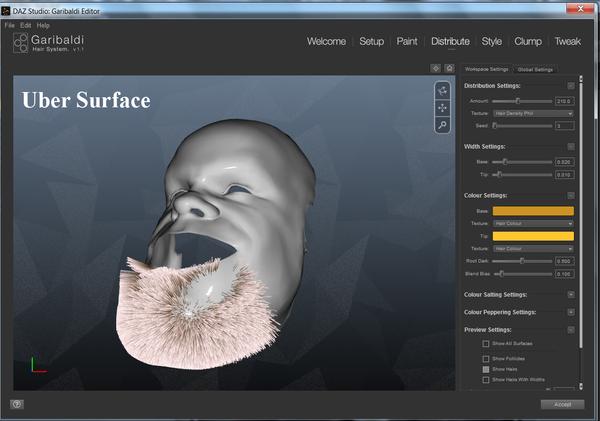This screenshot has width=600, height=421.
Task: Toggle Show Hairs checkbox
Action: [x=486, y=369]
